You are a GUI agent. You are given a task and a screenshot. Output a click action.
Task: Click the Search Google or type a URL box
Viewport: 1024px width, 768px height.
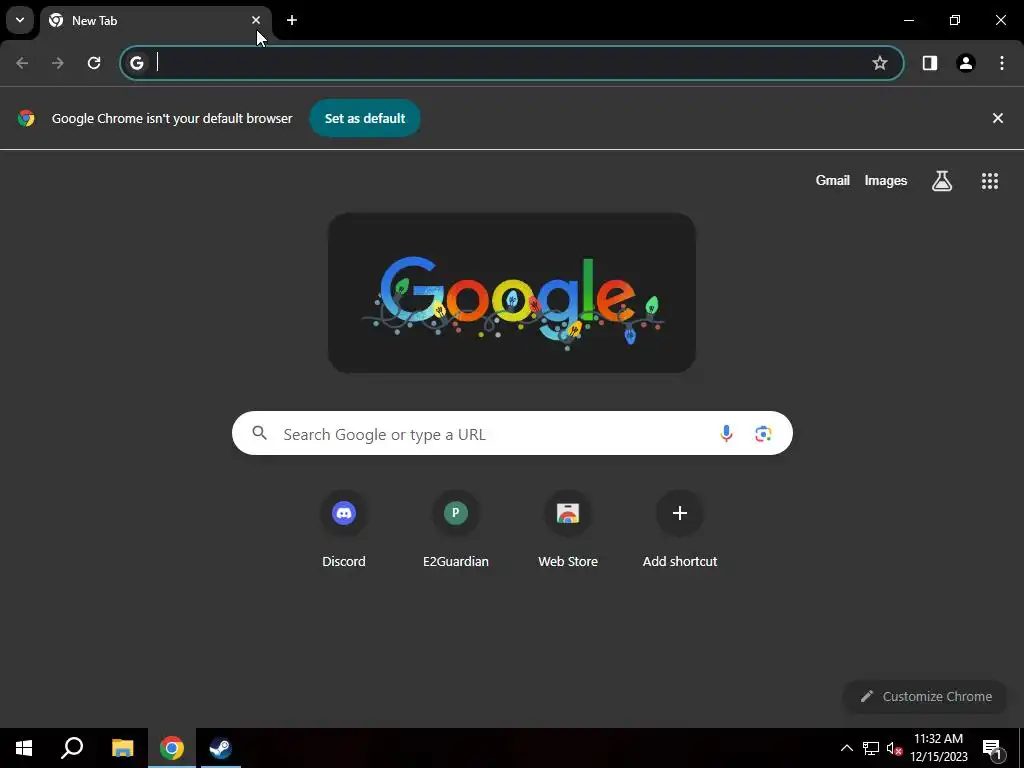512,434
